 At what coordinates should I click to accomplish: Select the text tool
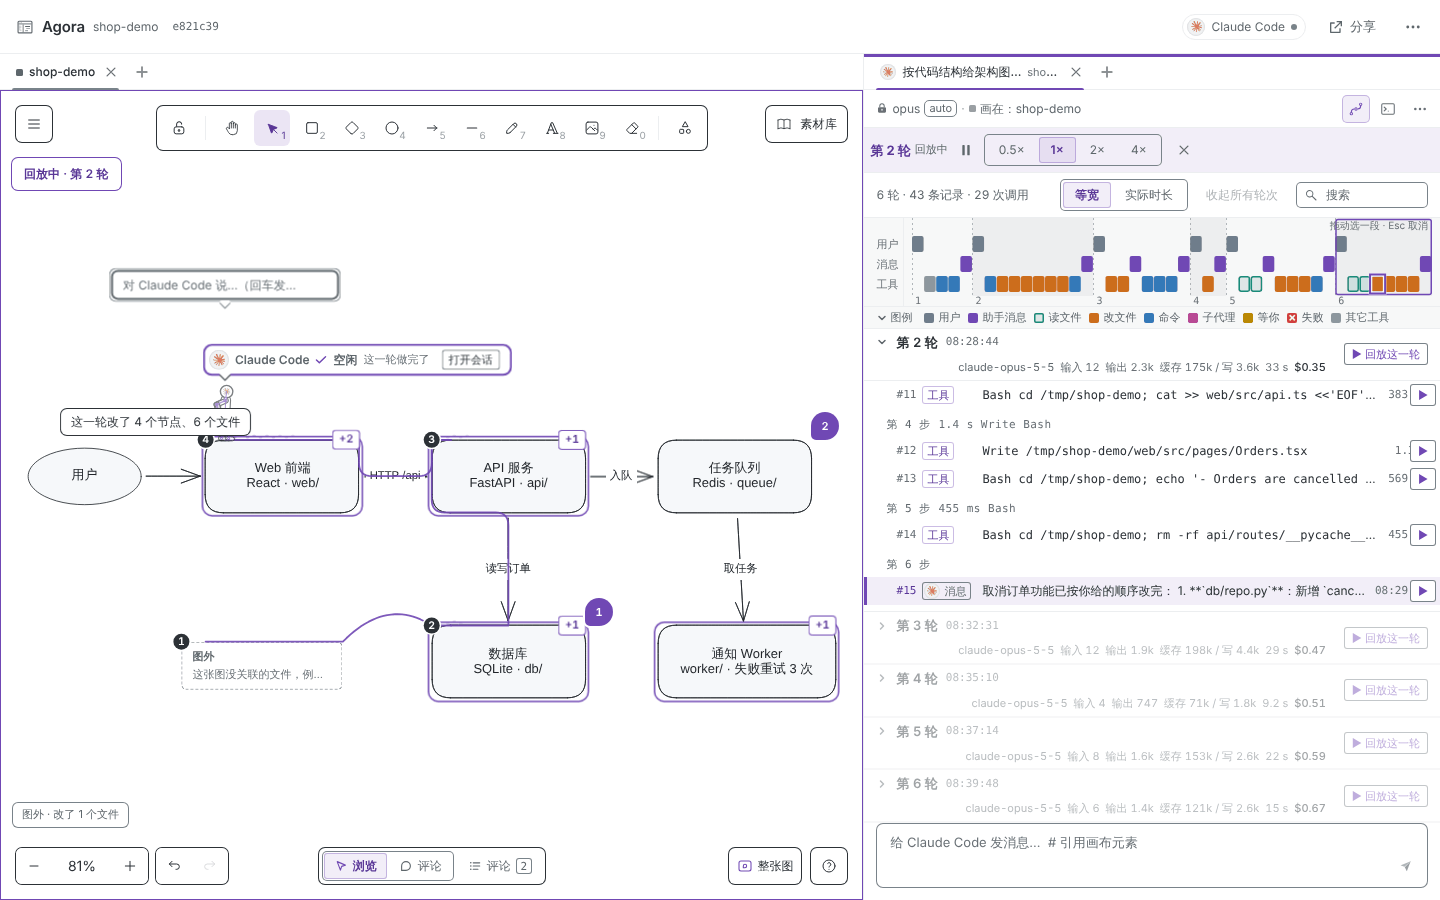(553, 128)
